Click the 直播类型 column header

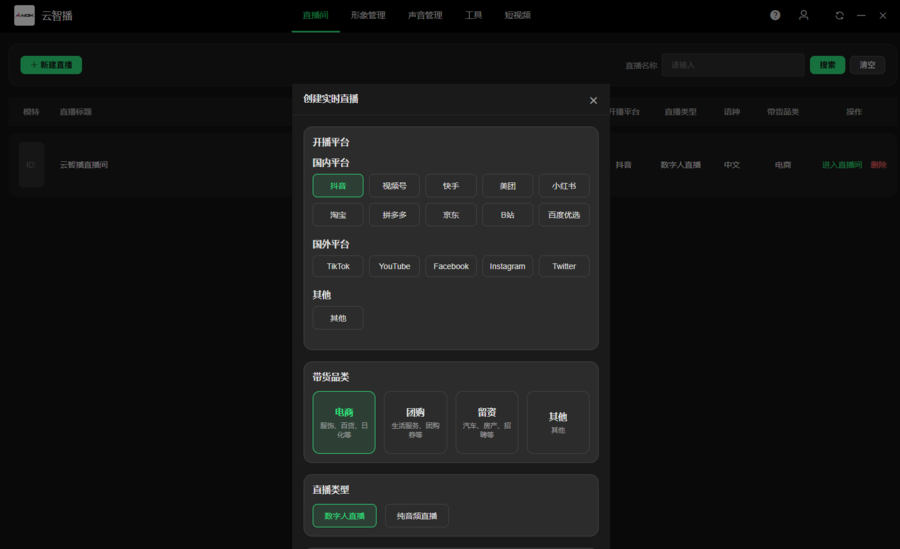680,112
